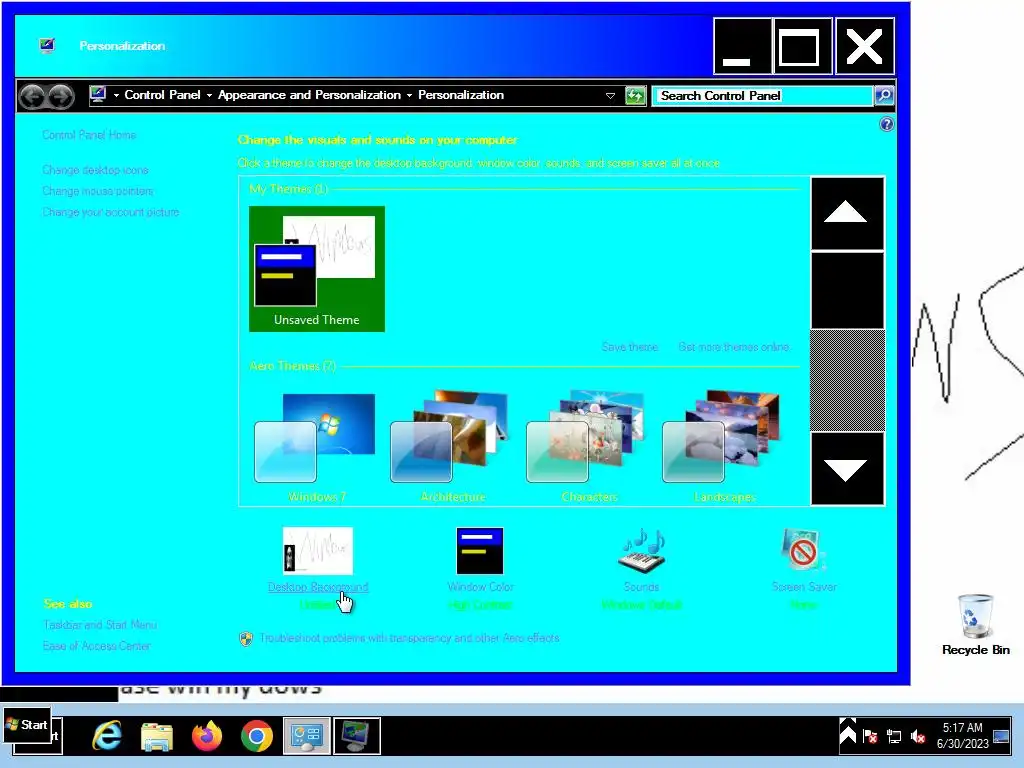Viewport: 1024px width, 768px height.
Task: Launch Firefox from the taskbar
Action: pos(207,736)
